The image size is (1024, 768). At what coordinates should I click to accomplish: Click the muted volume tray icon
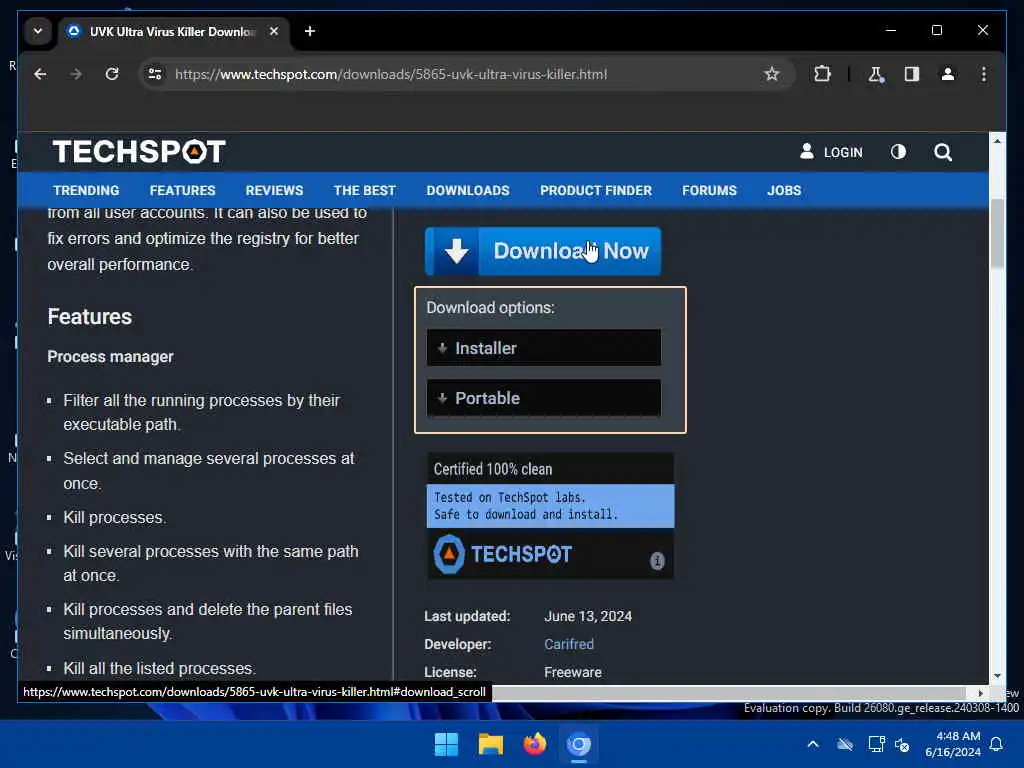click(x=902, y=744)
